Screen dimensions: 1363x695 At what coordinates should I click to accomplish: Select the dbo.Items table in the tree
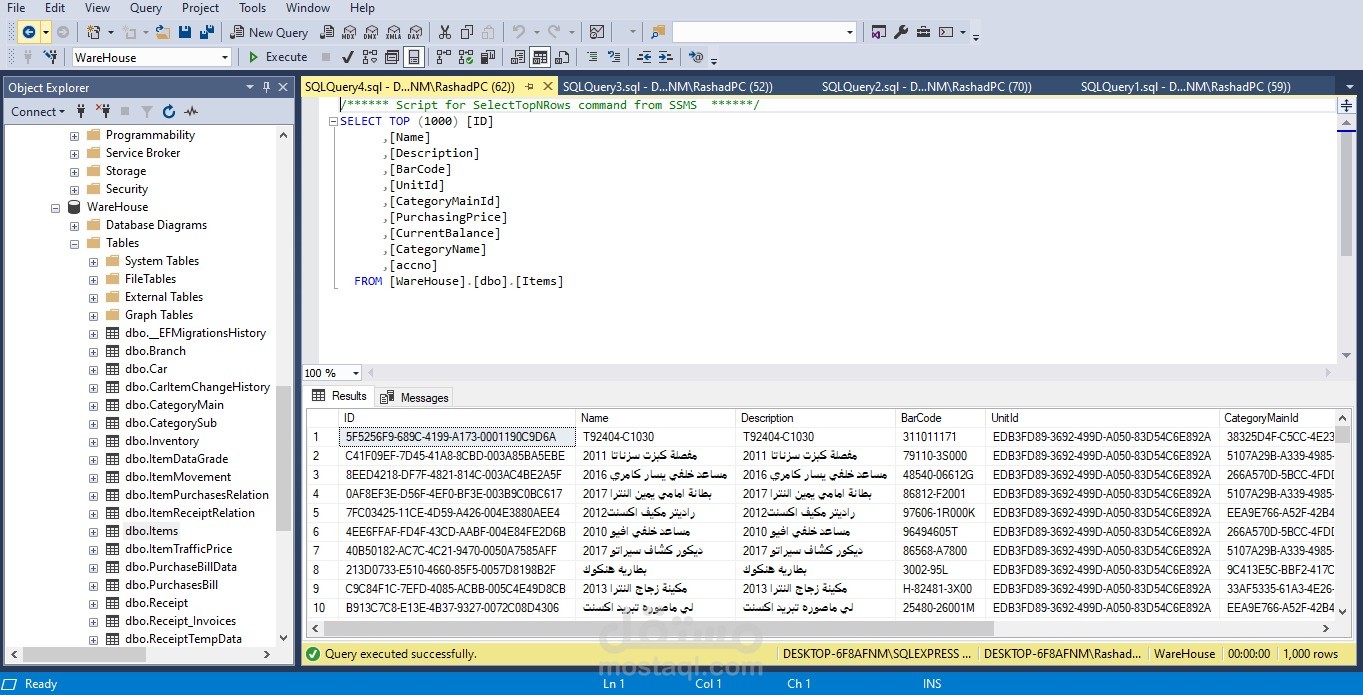pos(151,531)
